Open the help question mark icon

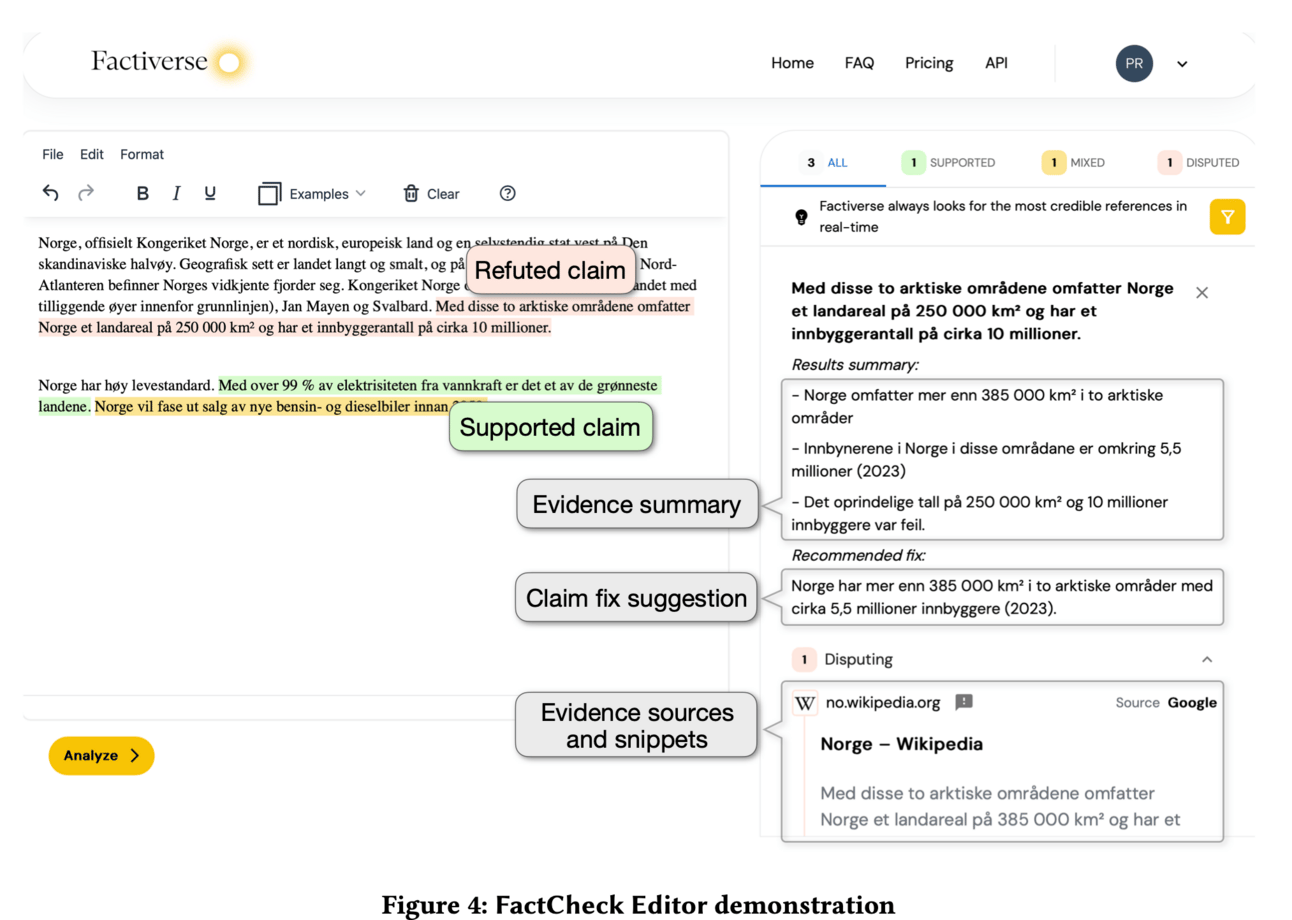click(507, 194)
